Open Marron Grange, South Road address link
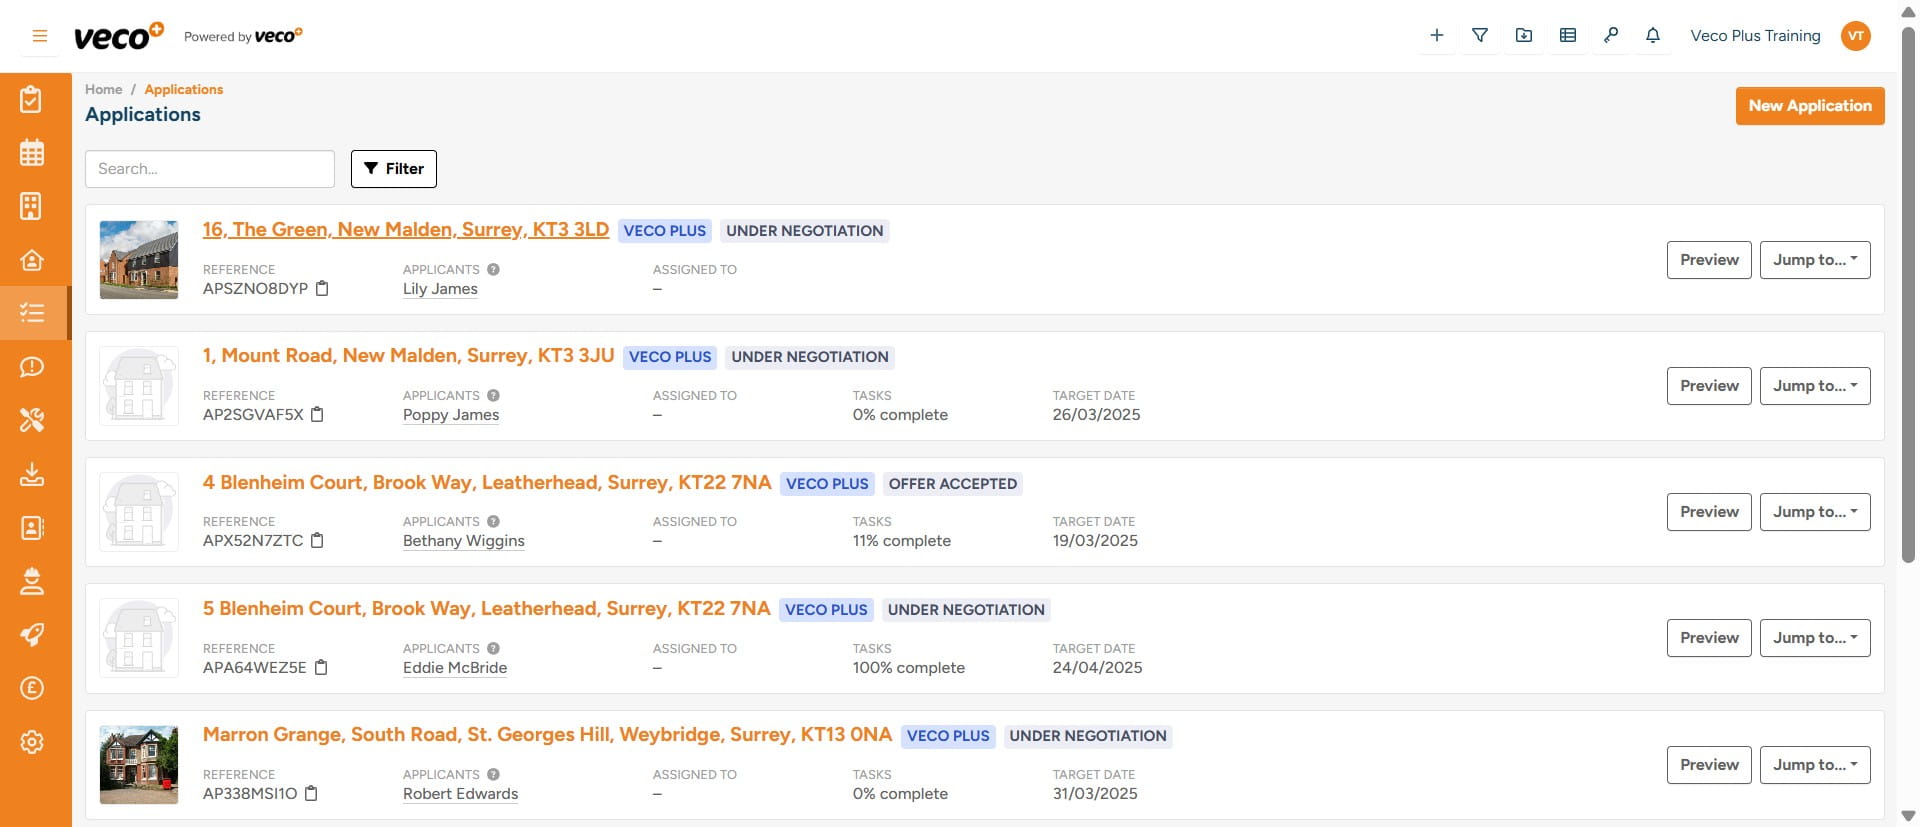 [x=547, y=735]
